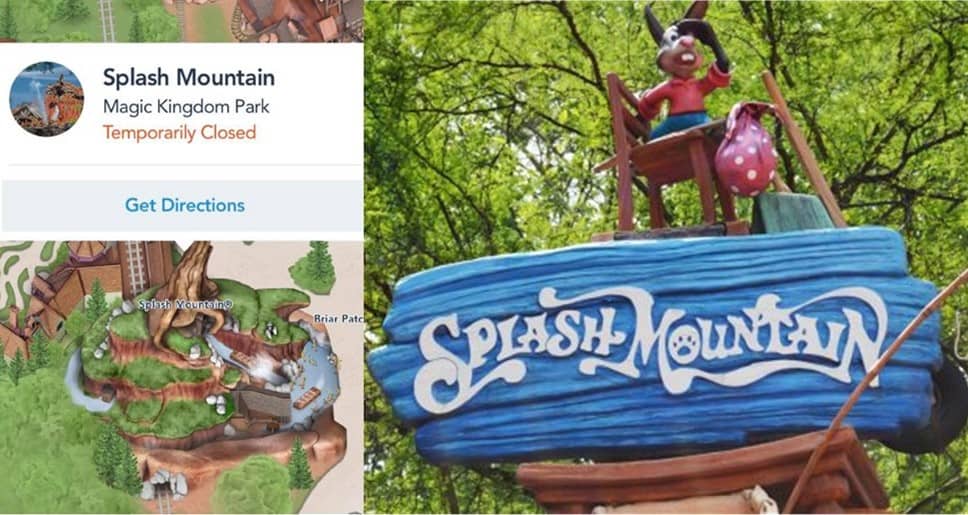This screenshot has width=968, height=515.
Task: Open the Splash Mountain circular thumbnail
Action: click(46, 99)
